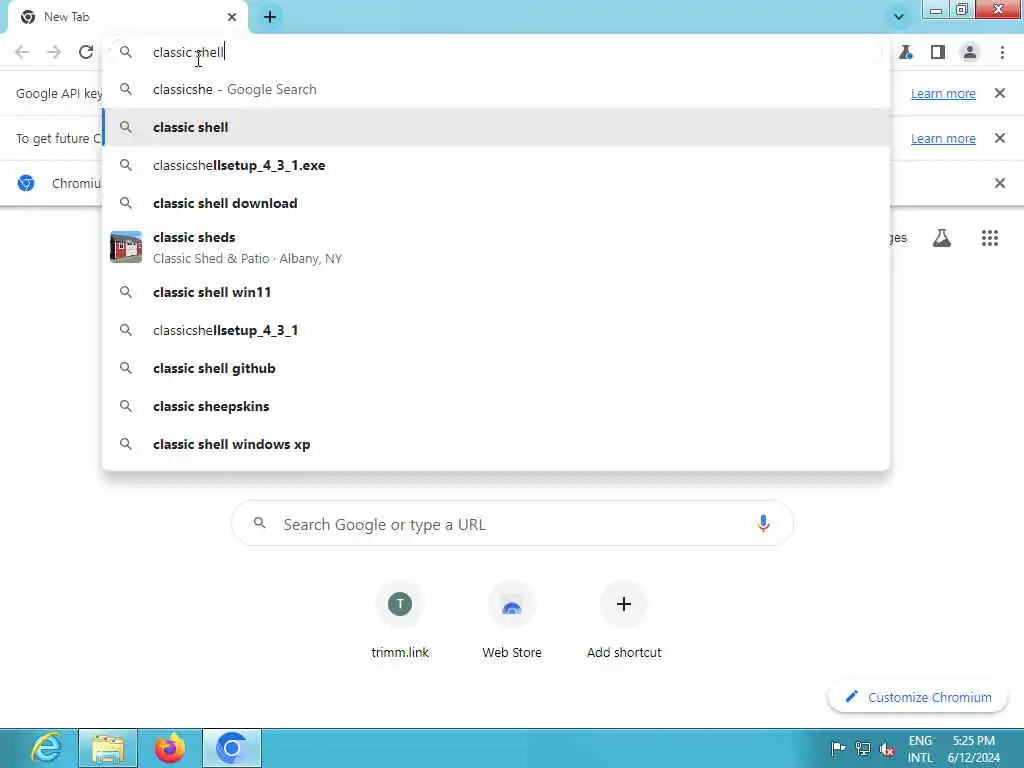The height and width of the screenshot is (768, 1024).
Task: Dismiss the Chromium default browser infobar
Action: (x=1000, y=184)
